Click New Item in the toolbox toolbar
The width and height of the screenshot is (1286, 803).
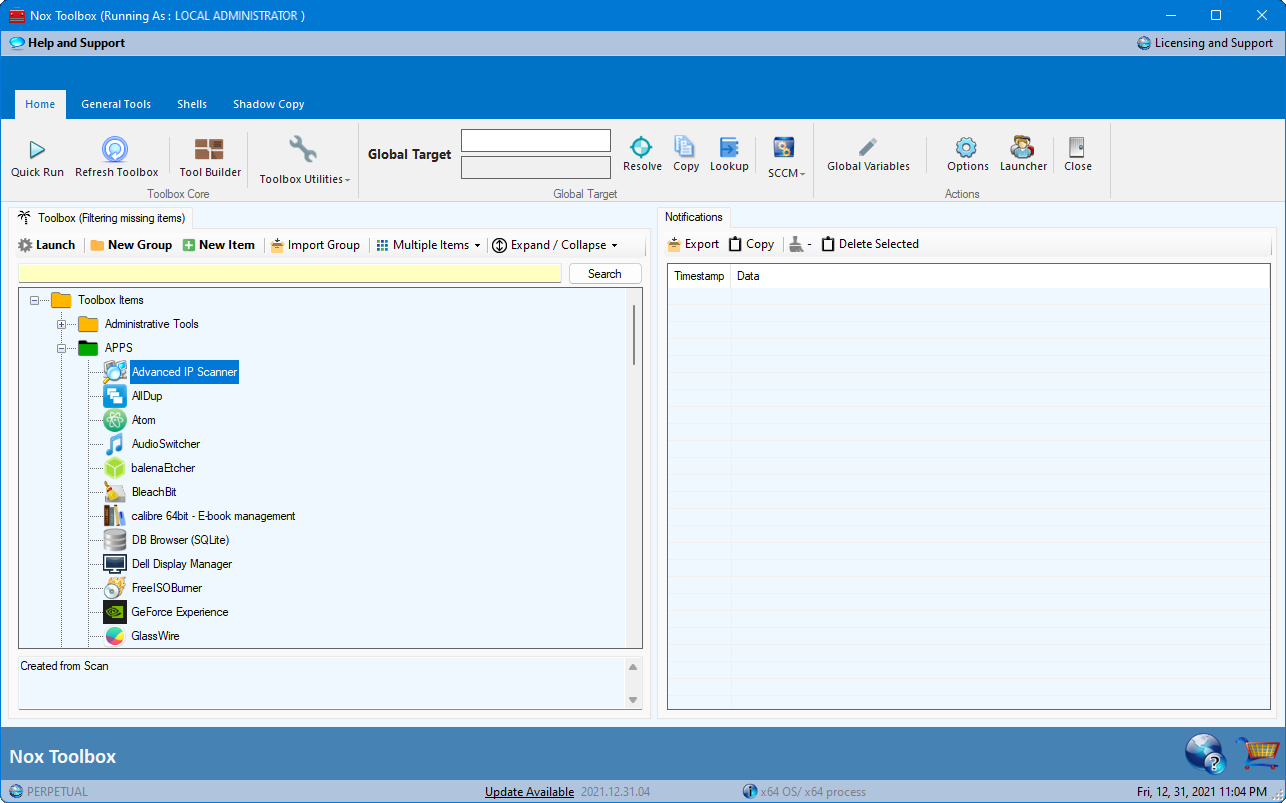coord(219,245)
